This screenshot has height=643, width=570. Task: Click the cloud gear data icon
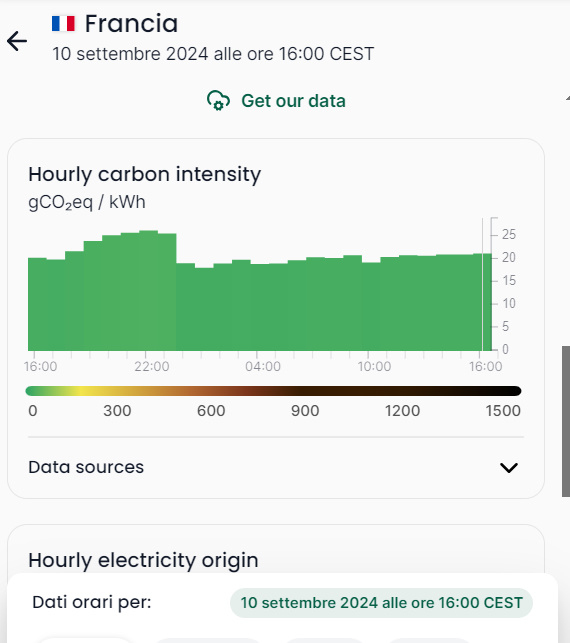(218, 100)
